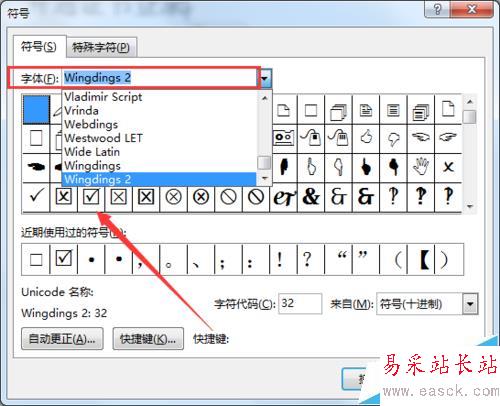500x406 pixels.
Task: Choose the text document symbol in first row
Action: (x=366, y=110)
